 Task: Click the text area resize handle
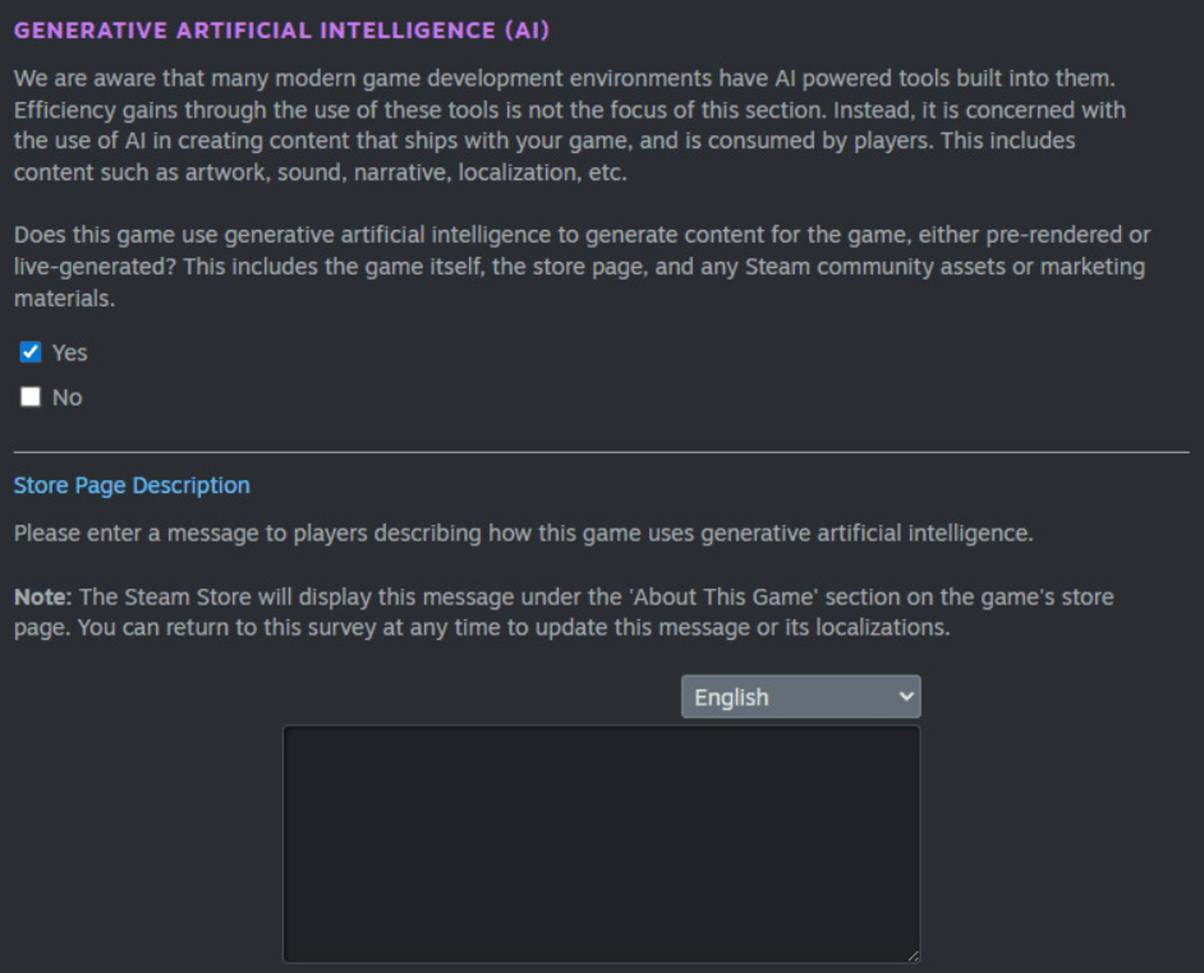[x=913, y=956]
